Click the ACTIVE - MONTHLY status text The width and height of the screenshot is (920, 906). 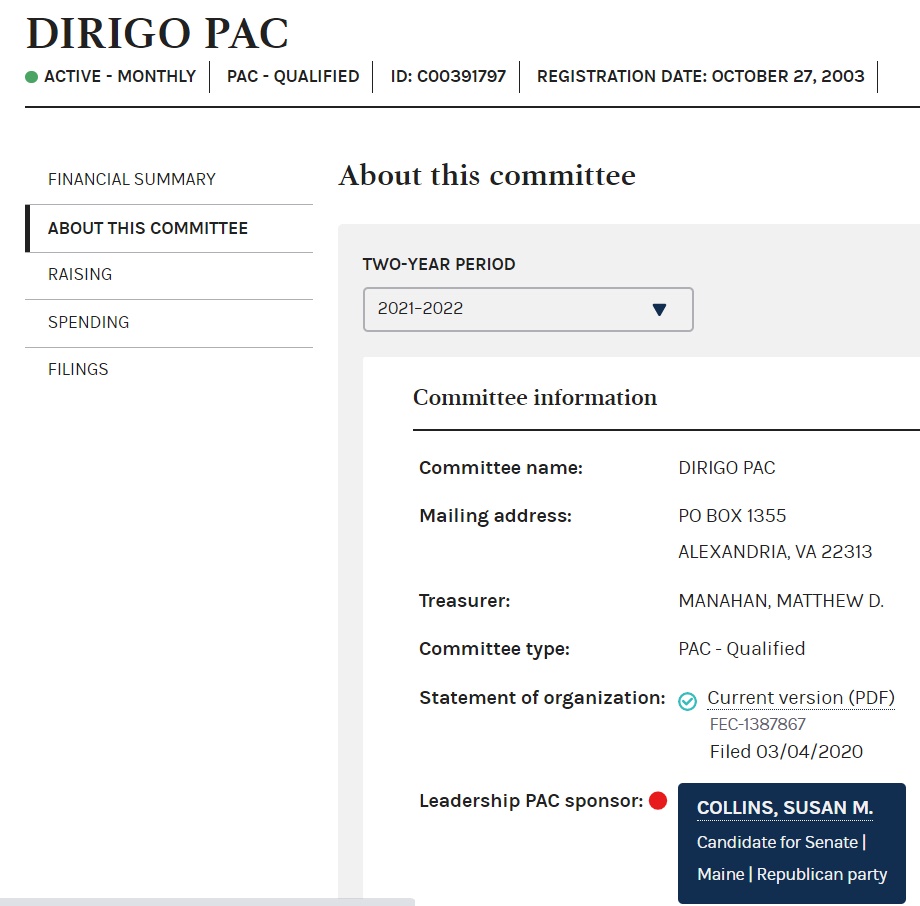click(x=120, y=76)
